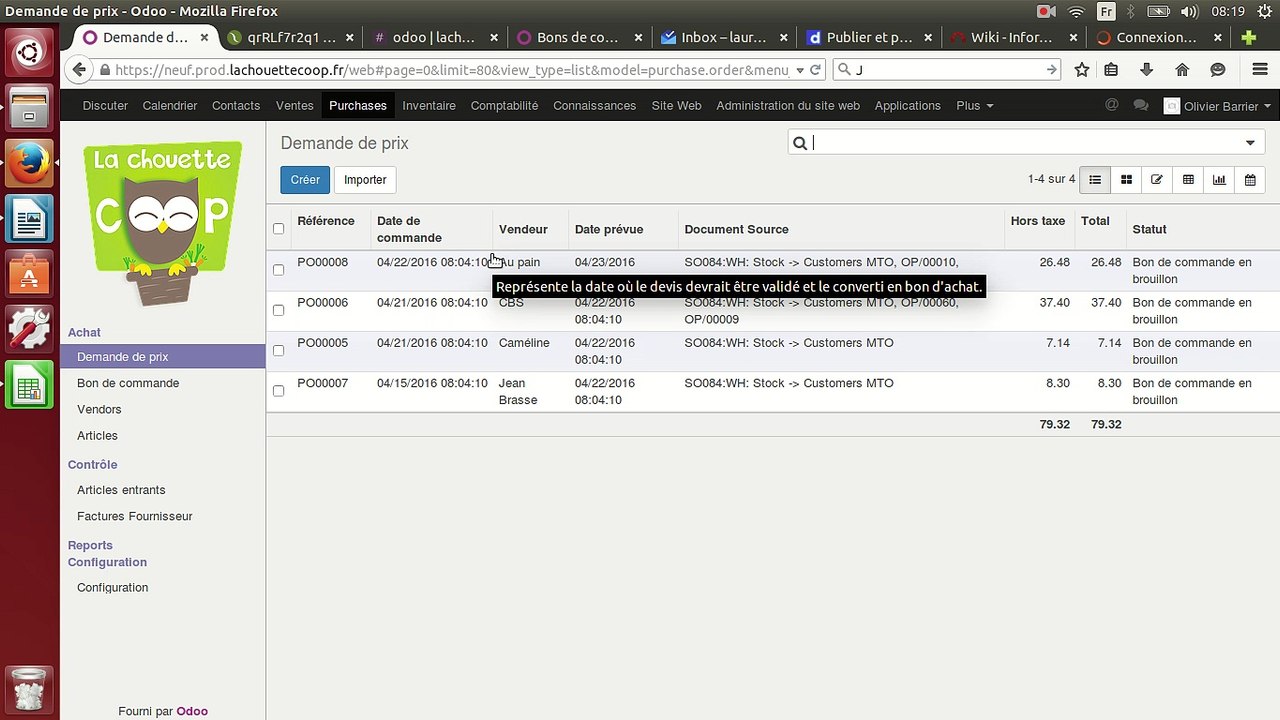Open Firefox downloads arrow icon
Screen dimensions: 1280x720
pyautogui.click(x=1147, y=70)
